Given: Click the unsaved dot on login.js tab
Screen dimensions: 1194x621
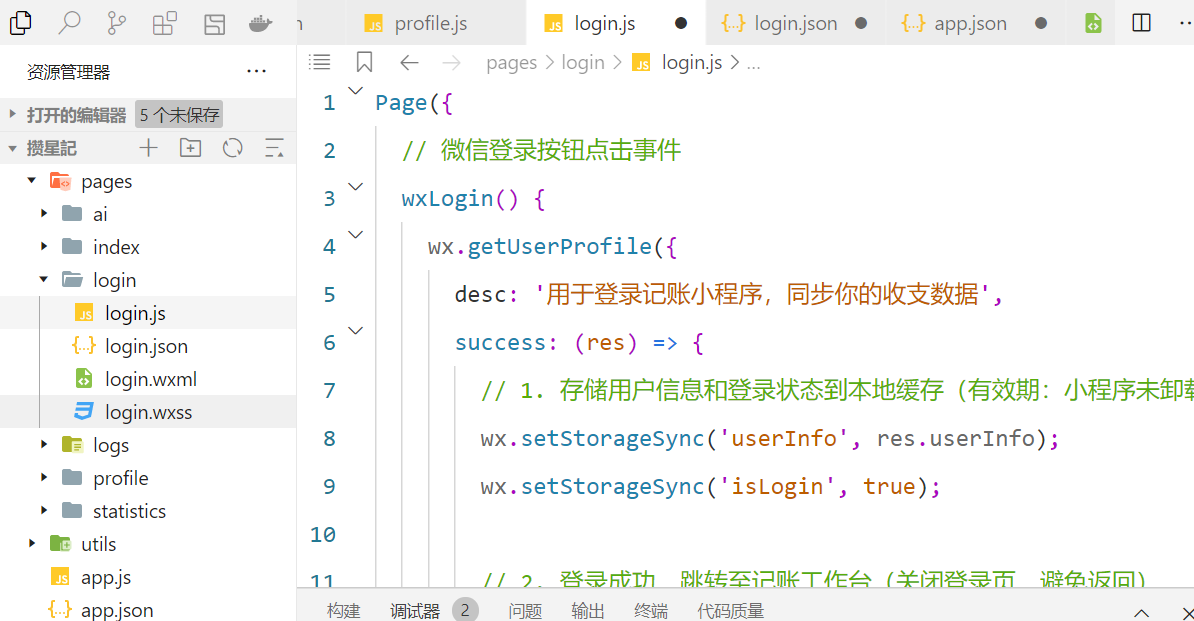Looking at the screenshot, I should [682, 23].
